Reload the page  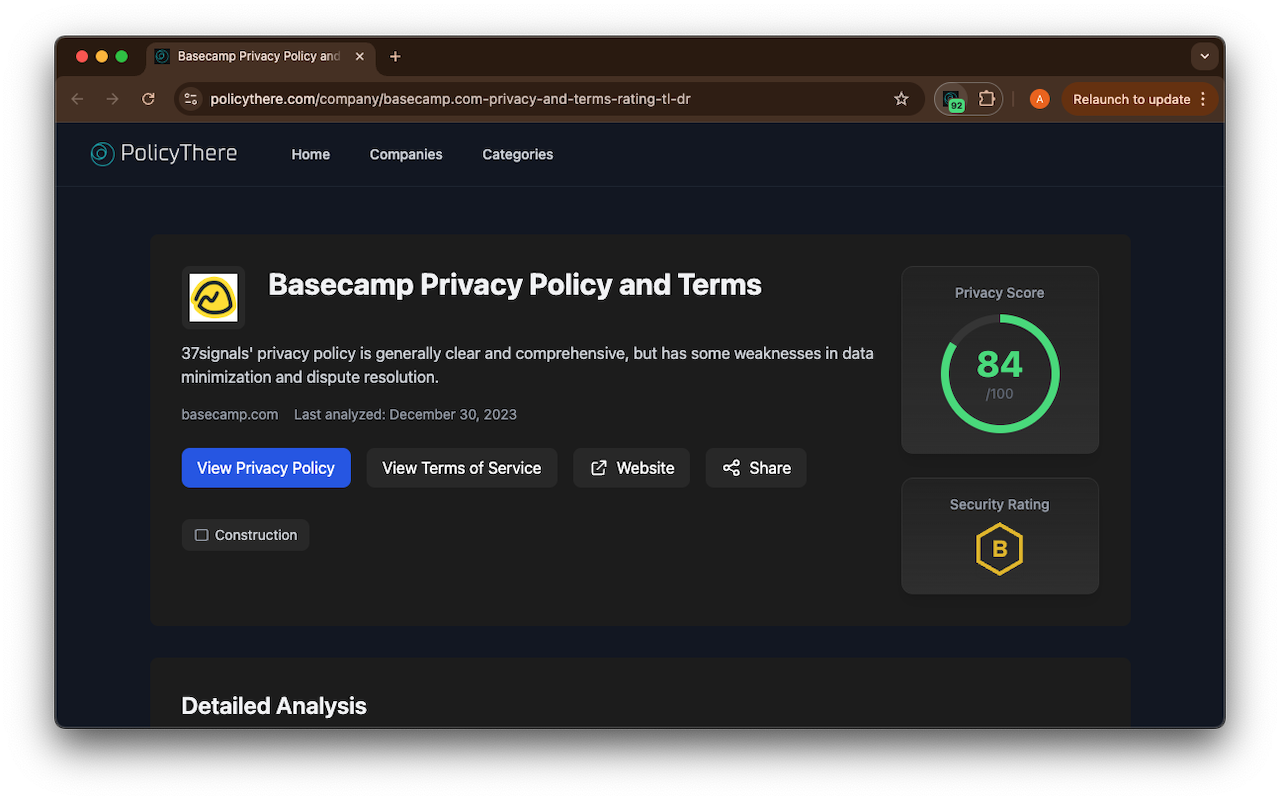(x=148, y=99)
